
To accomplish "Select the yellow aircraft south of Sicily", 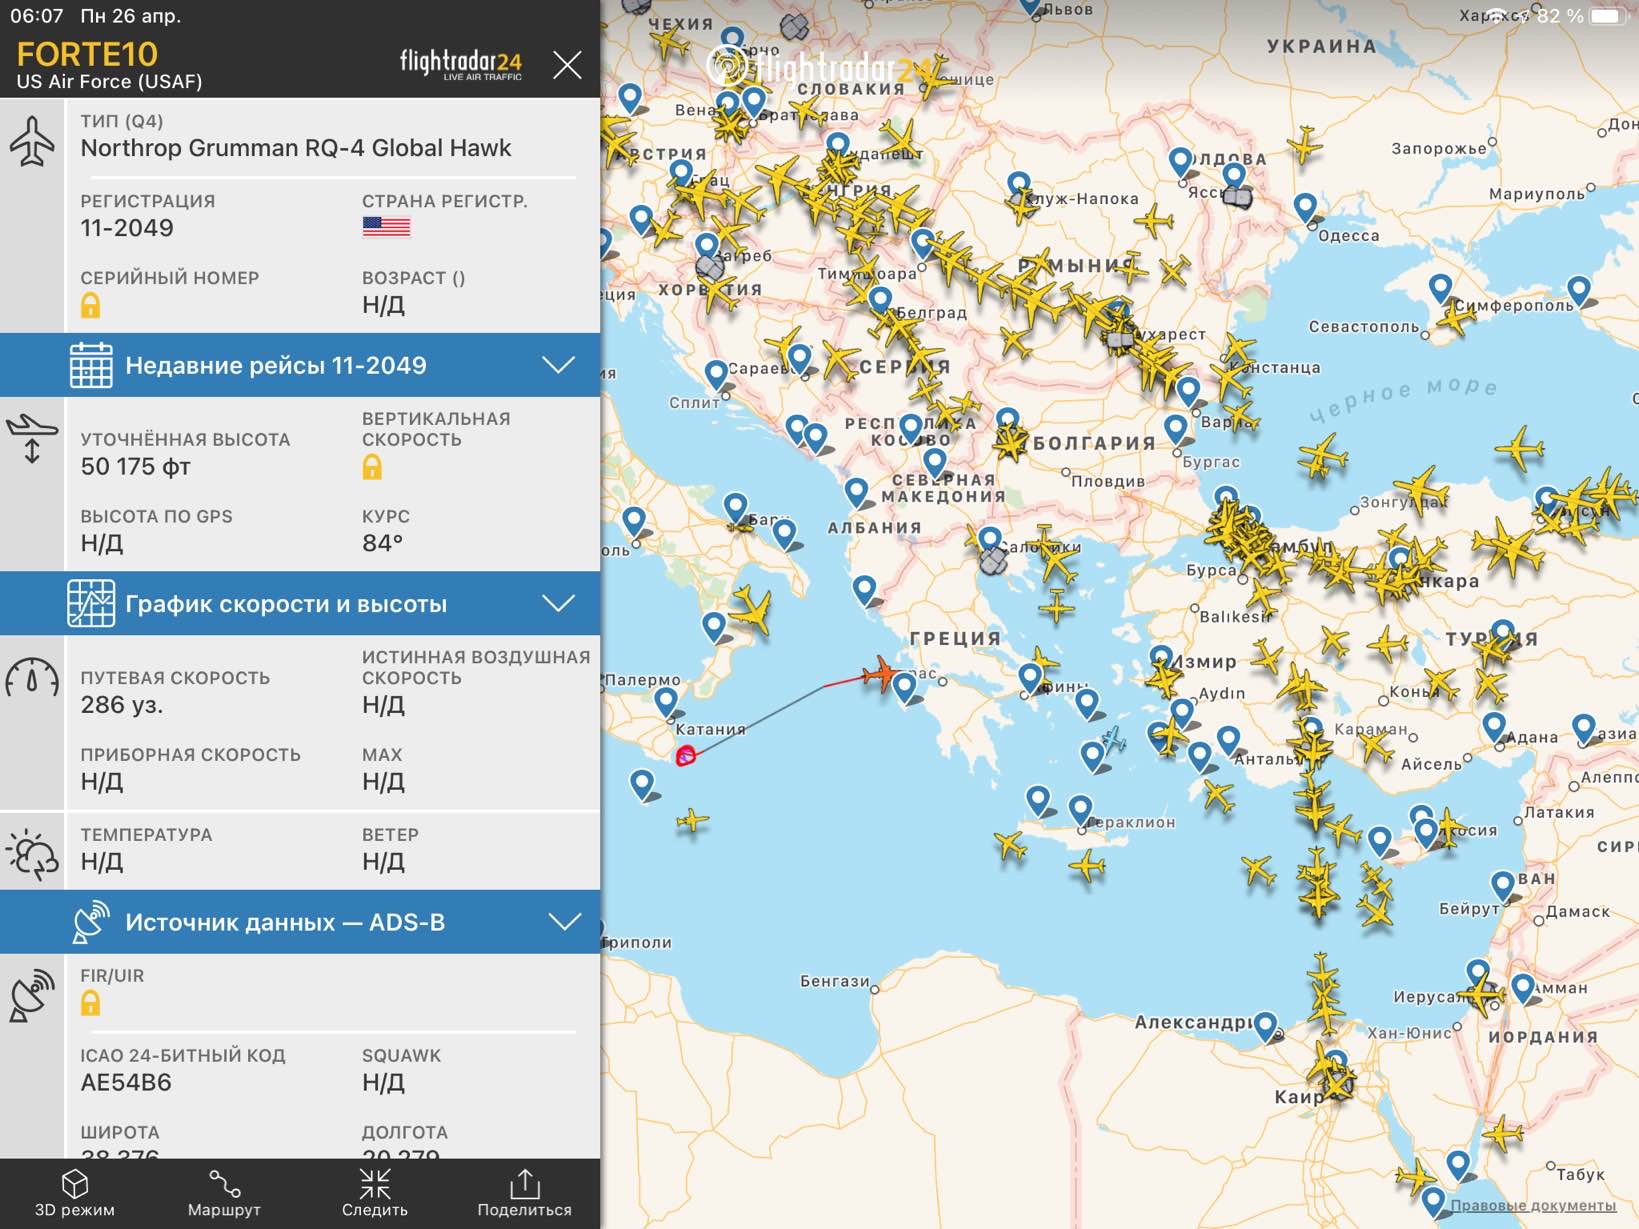I will (x=692, y=822).
